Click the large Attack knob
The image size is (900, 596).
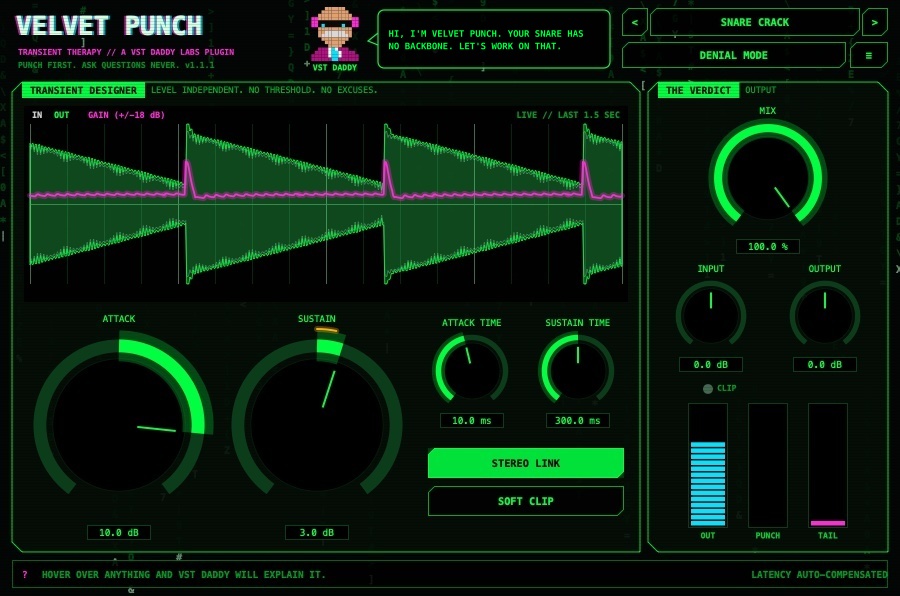[x=121, y=424]
